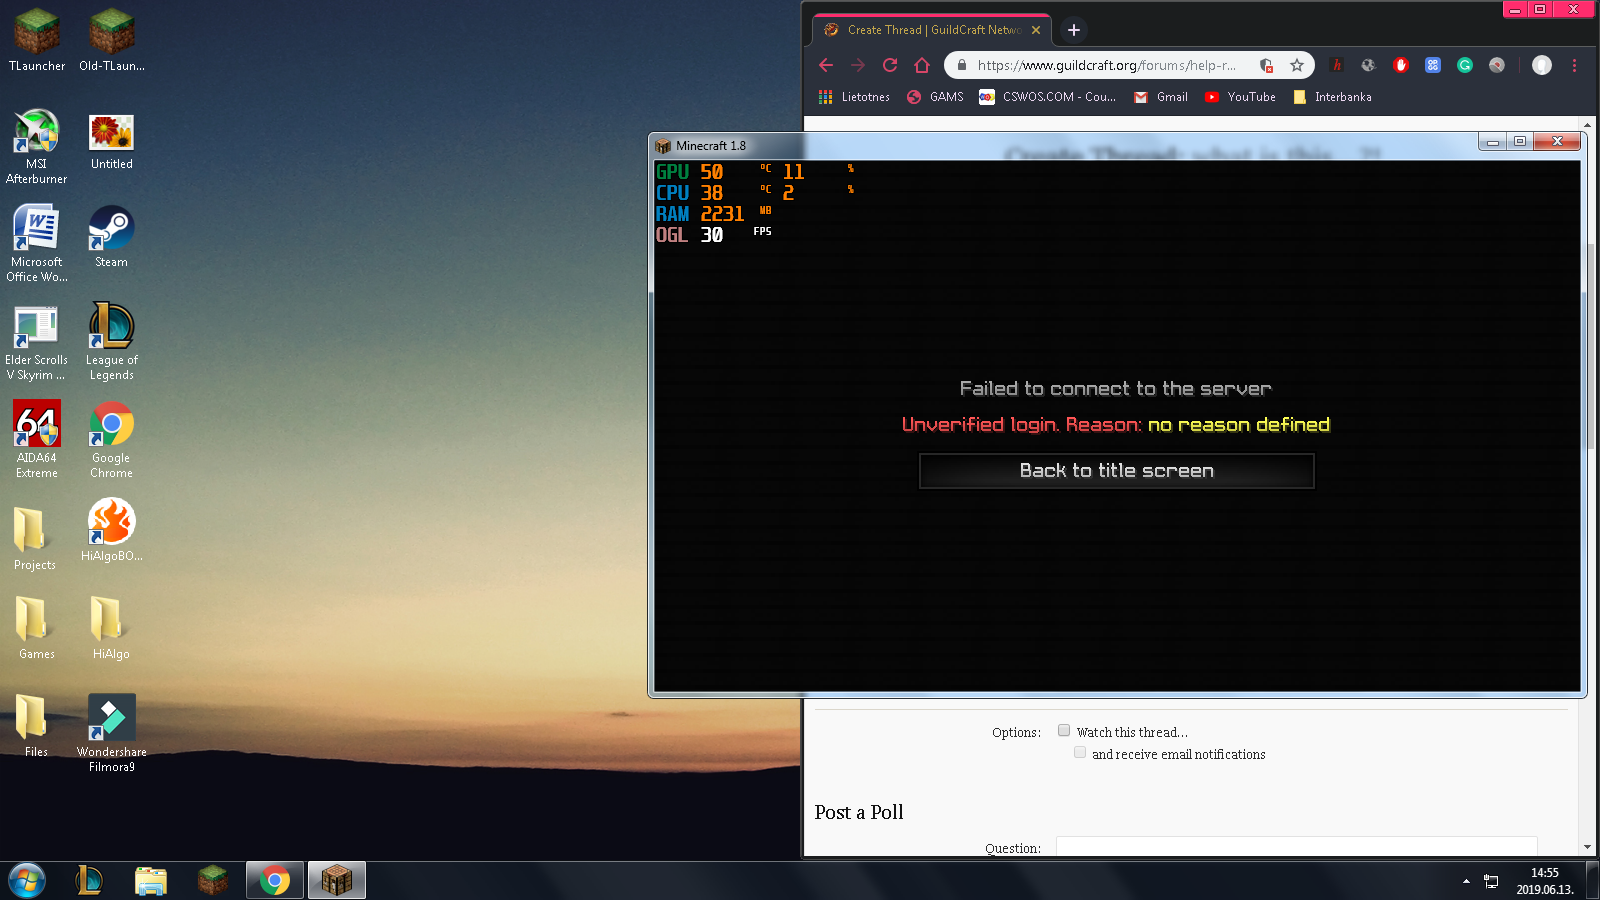This screenshot has width=1600, height=900.
Task: Open the Interbanka bookmarks folder
Action: (x=1332, y=97)
